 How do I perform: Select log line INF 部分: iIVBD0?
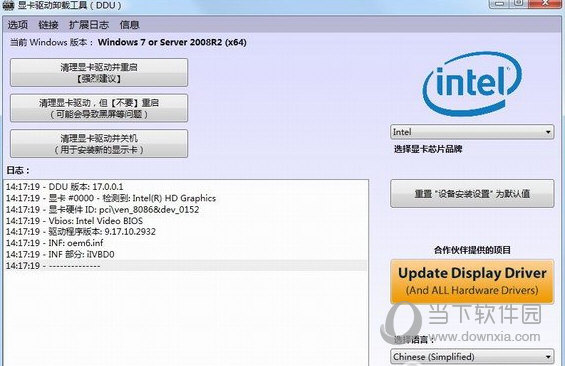point(60,254)
